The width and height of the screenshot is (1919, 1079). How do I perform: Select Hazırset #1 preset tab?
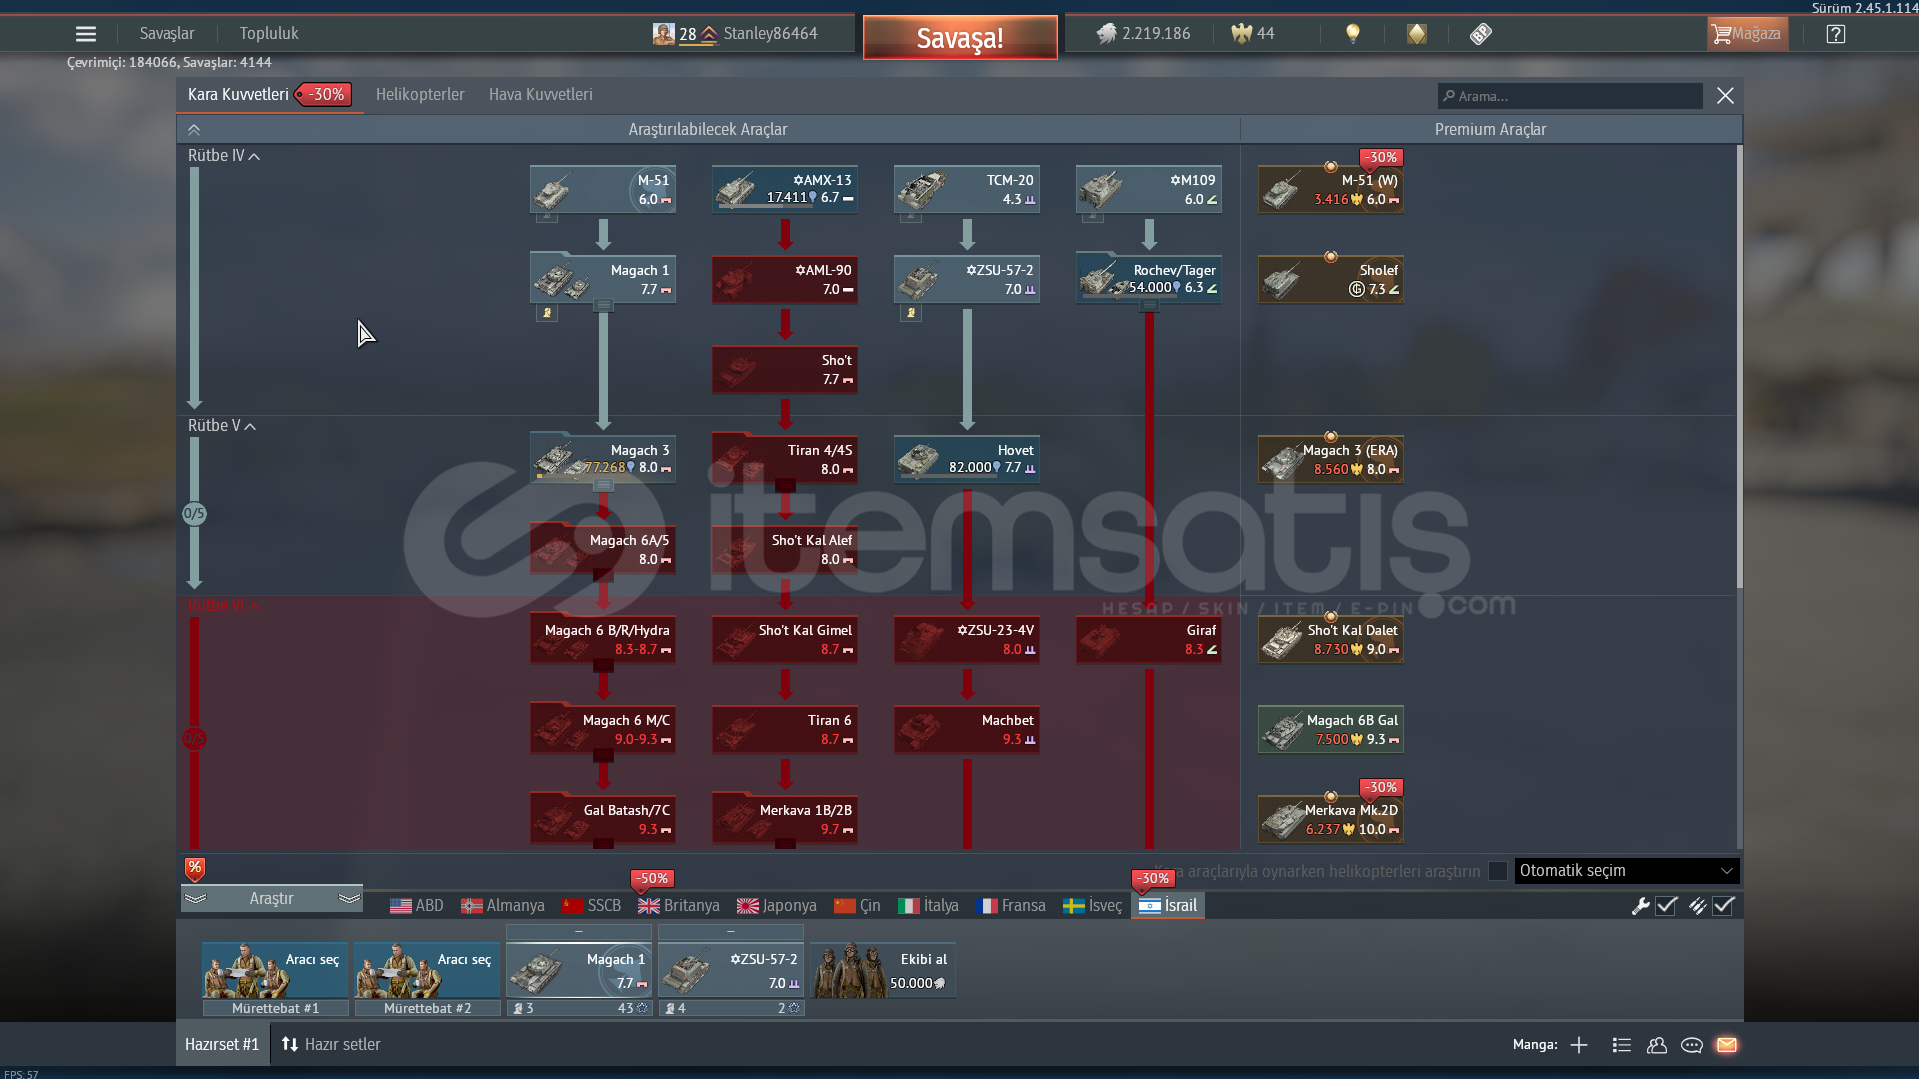pos(222,1045)
